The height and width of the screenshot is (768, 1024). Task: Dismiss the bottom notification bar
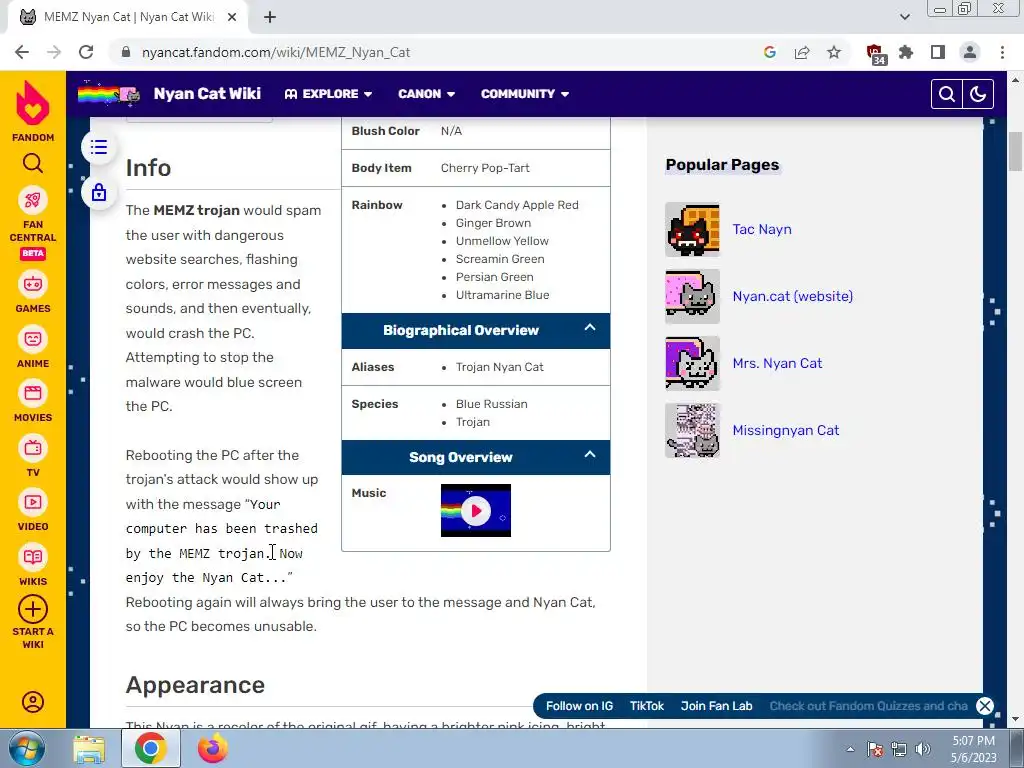coord(985,706)
